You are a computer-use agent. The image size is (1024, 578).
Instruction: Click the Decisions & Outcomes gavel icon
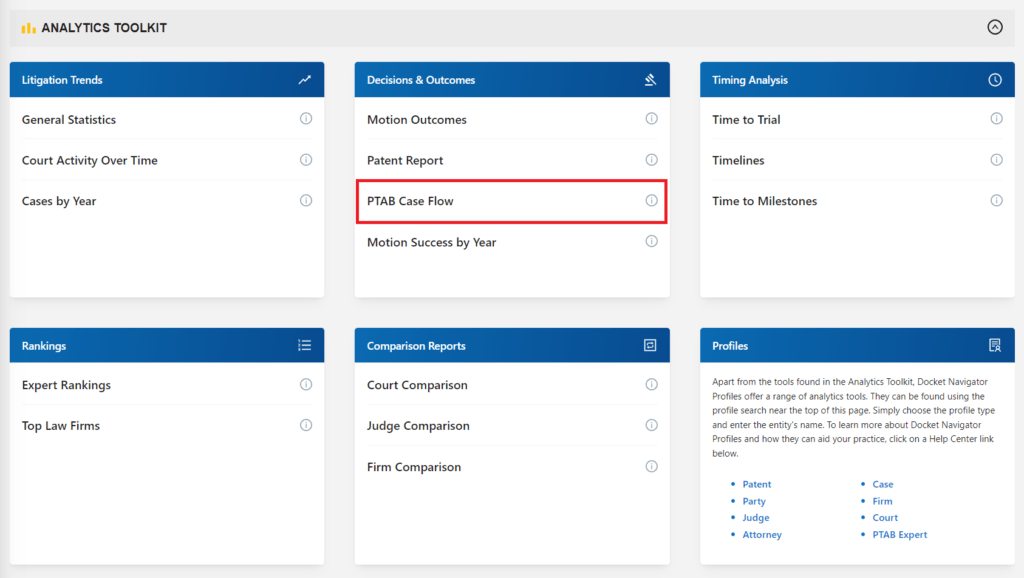click(x=650, y=80)
